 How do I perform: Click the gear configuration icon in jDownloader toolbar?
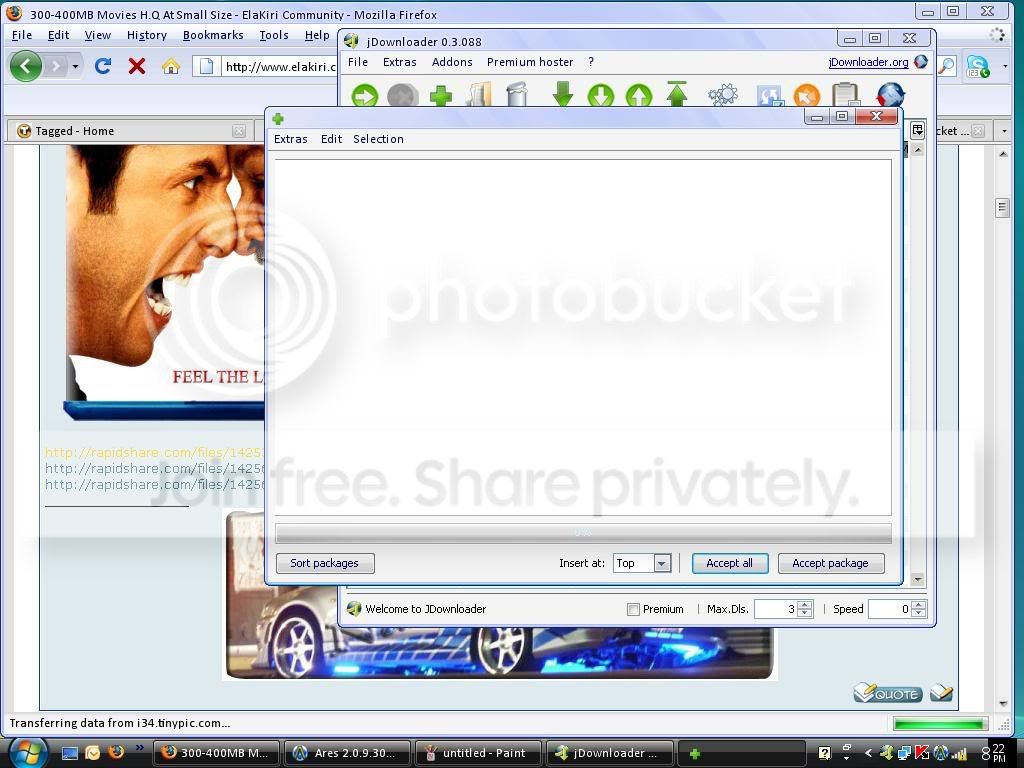click(722, 95)
